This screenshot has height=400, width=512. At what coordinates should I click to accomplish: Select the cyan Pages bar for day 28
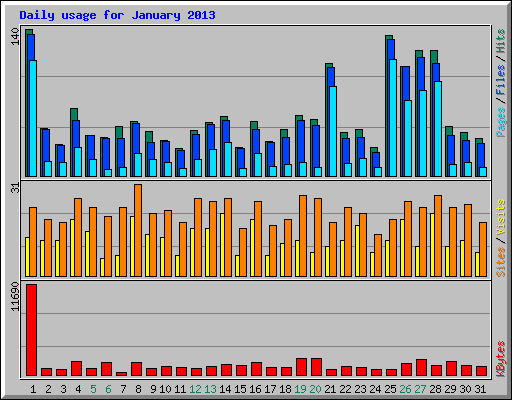pos(438,129)
